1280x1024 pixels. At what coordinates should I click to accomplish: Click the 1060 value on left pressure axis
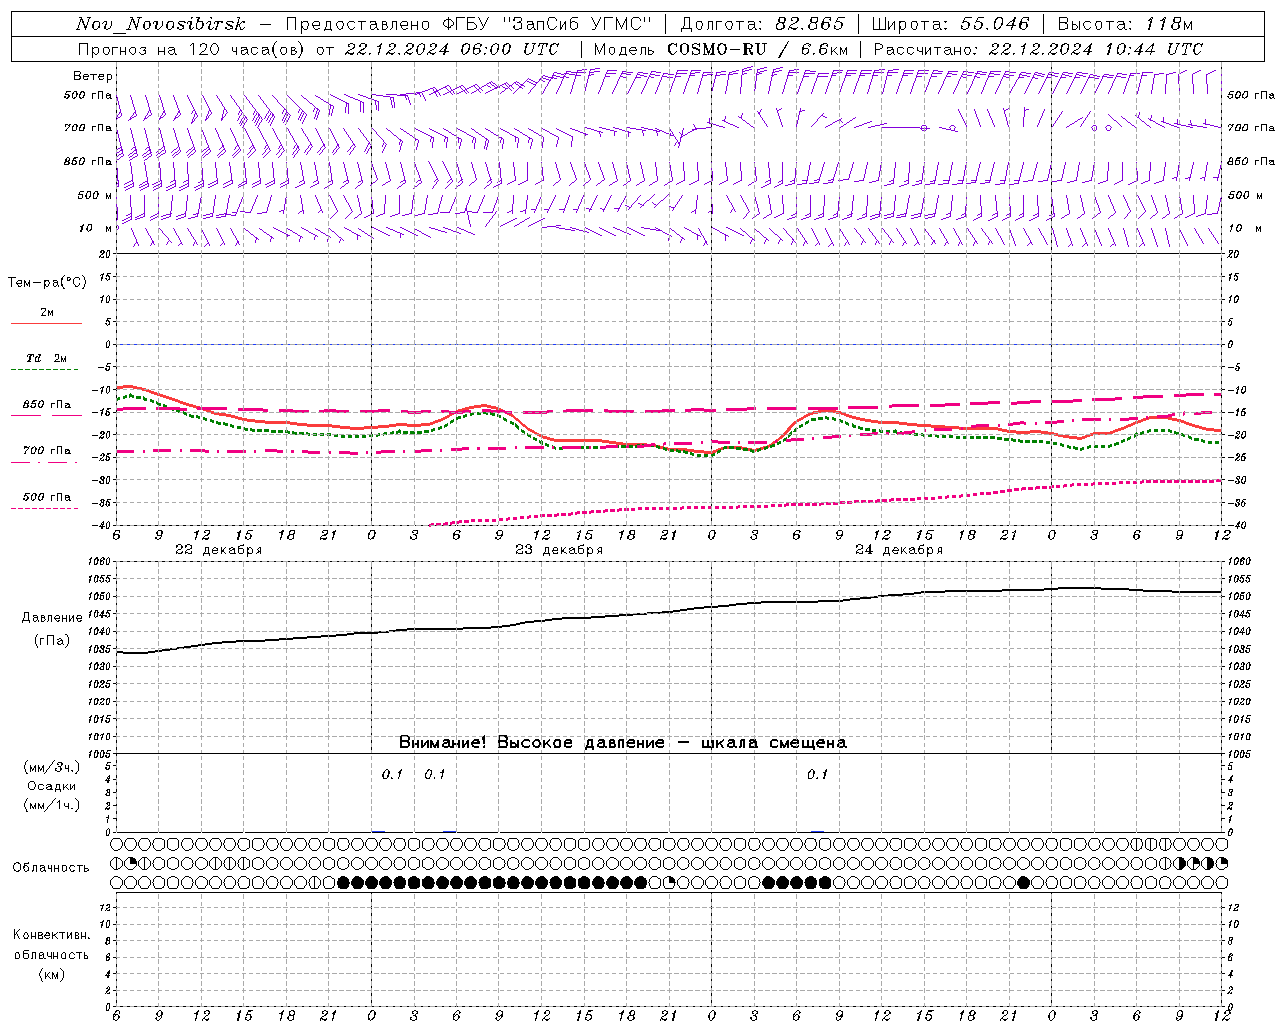tap(100, 562)
